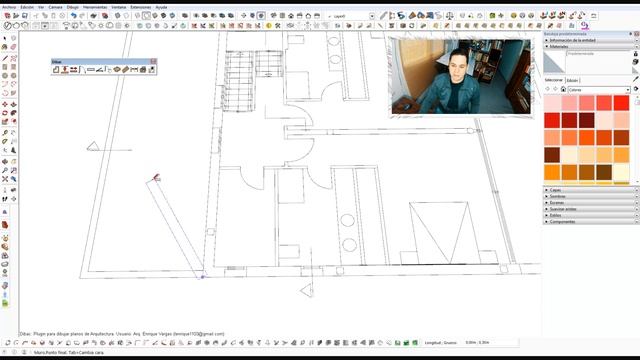Screen dimensions: 640x360
Task: Click the dimension tool in Dibac toolbar
Action: click(134, 70)
